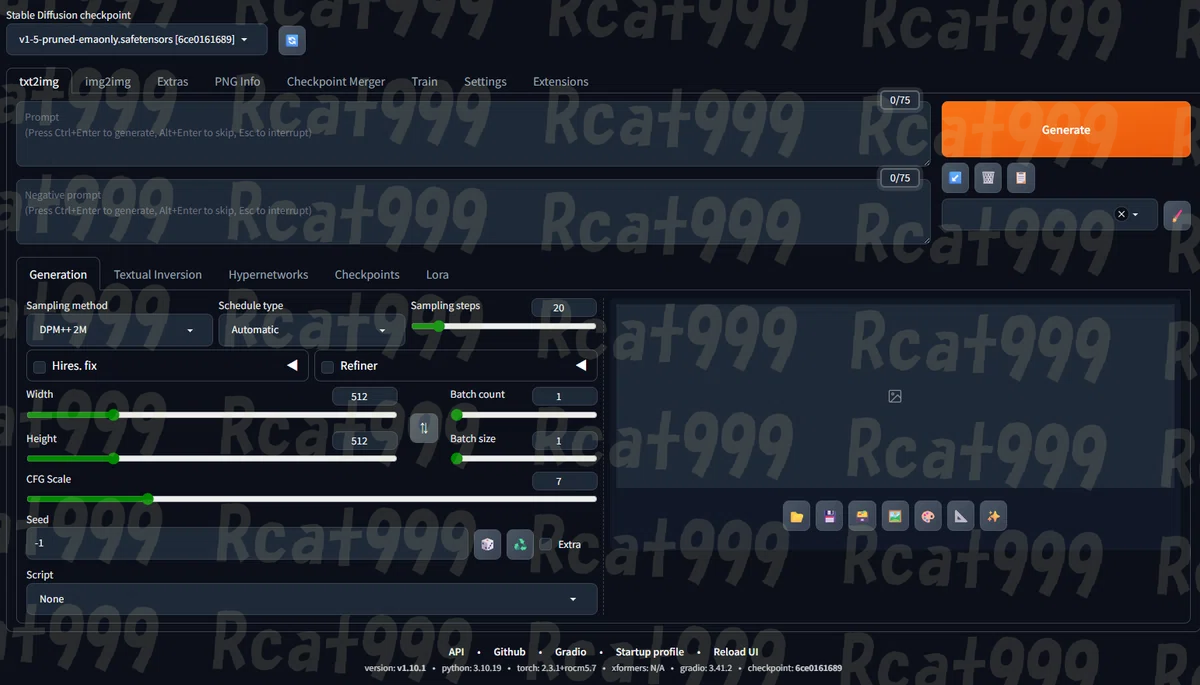Screen dimensions: 1200x685
Task: Open the Train tab
Action: pos(424,82)
